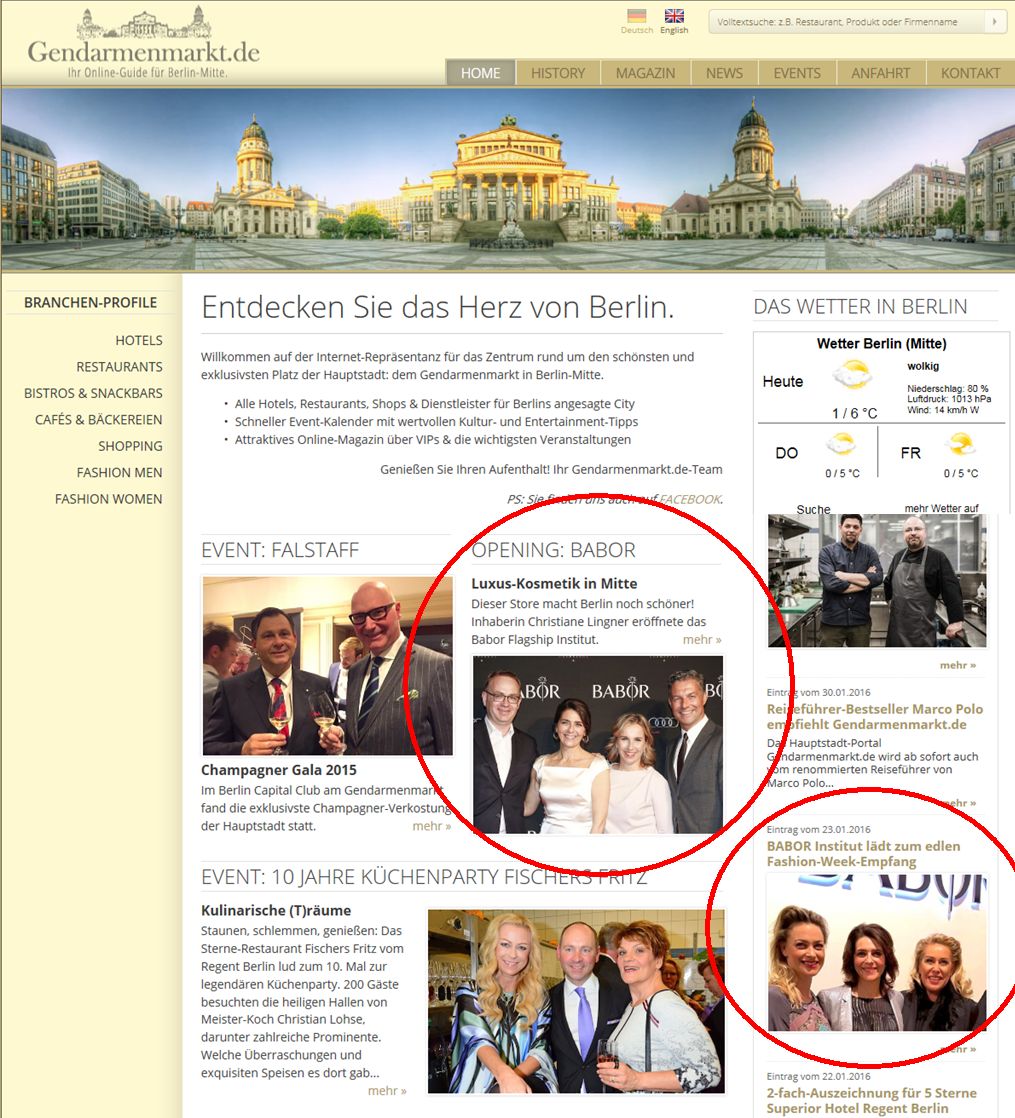Viewport: 1015px width, 1118px height.
Task: Click the 'mehr Wetter auf' link
Action: (x=942, y=508)
